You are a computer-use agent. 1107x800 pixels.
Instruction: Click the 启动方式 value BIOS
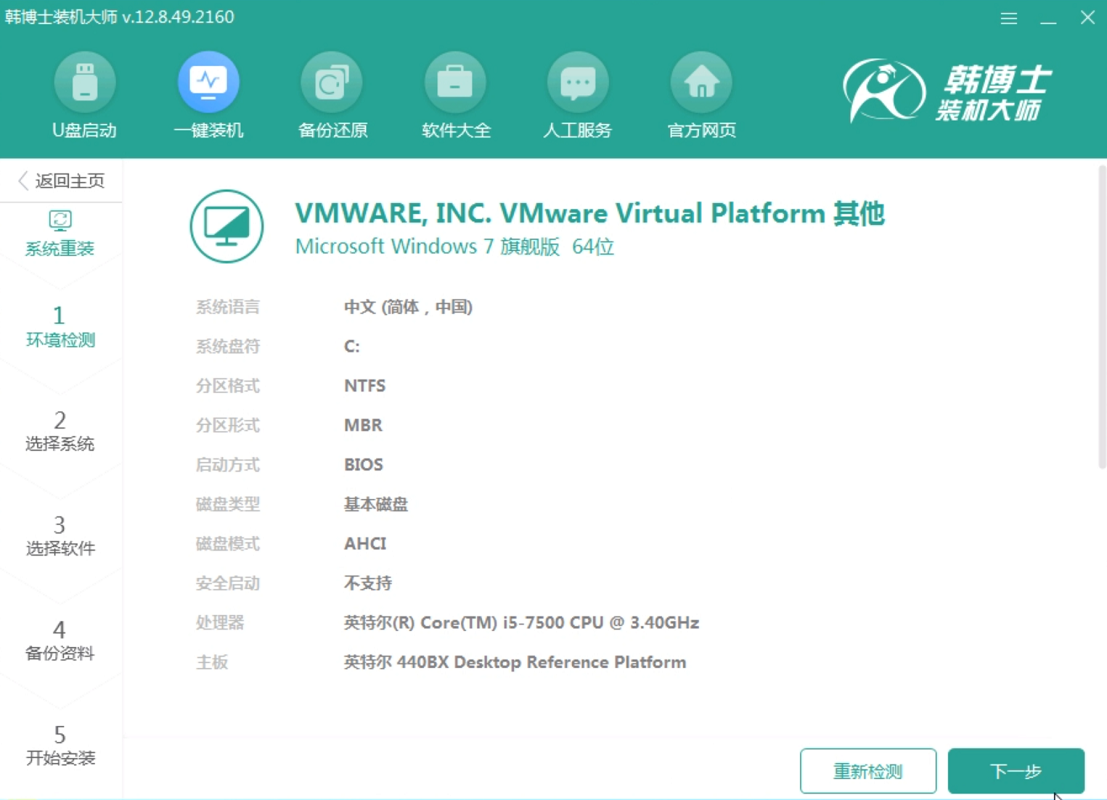click(364, 465)
